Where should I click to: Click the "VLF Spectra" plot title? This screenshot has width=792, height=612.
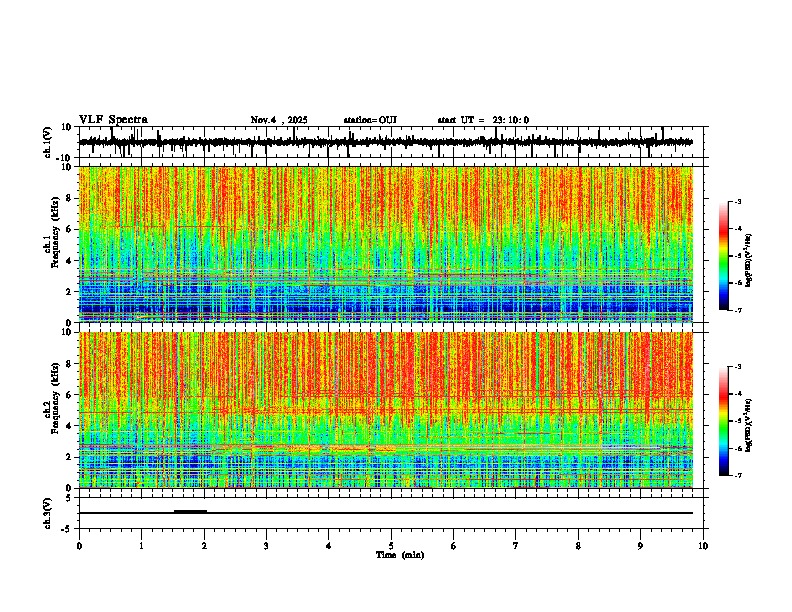point(113,120)
